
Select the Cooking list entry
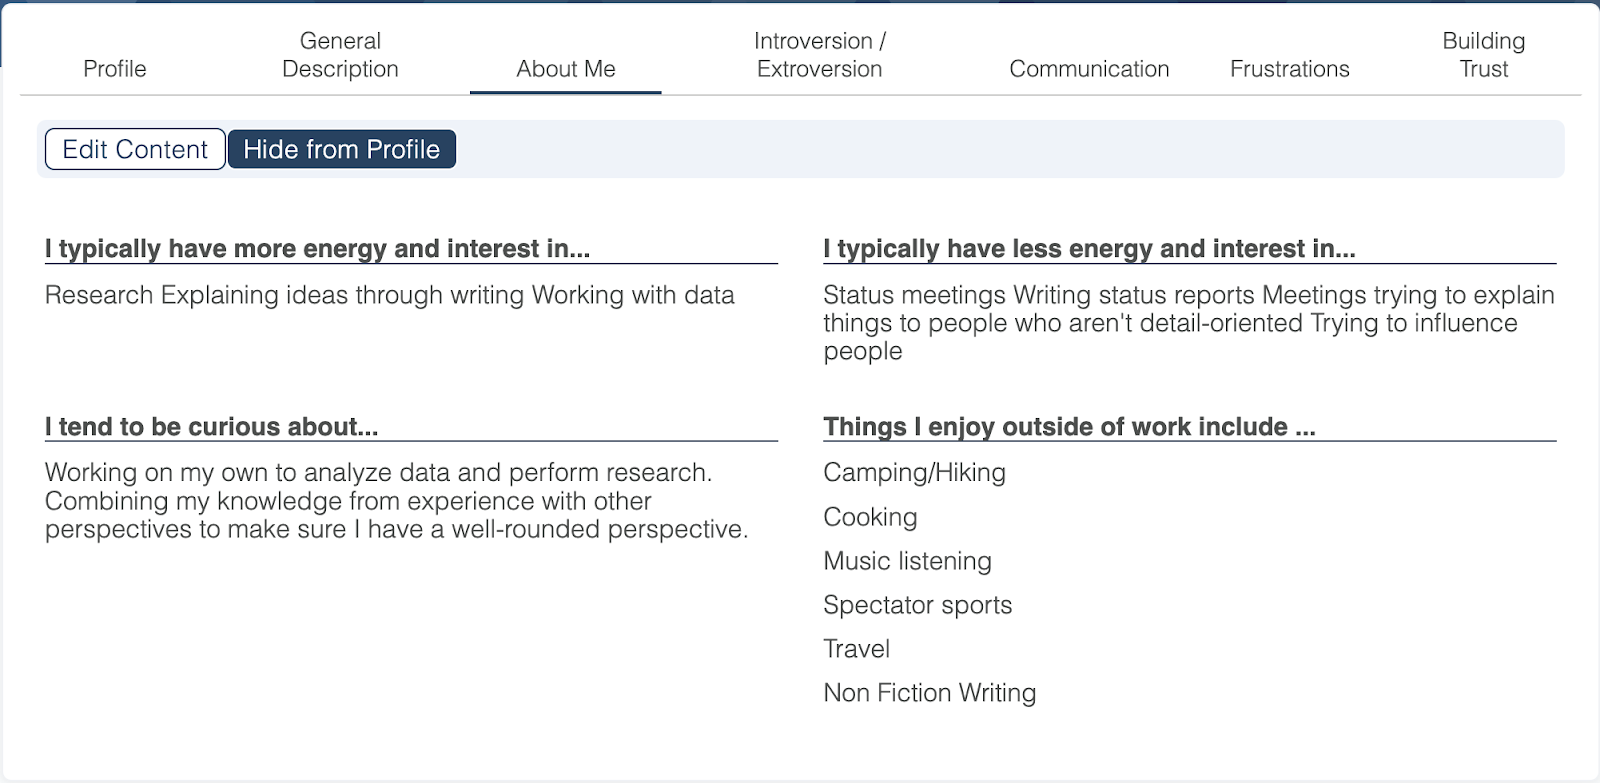coord(870,517)
